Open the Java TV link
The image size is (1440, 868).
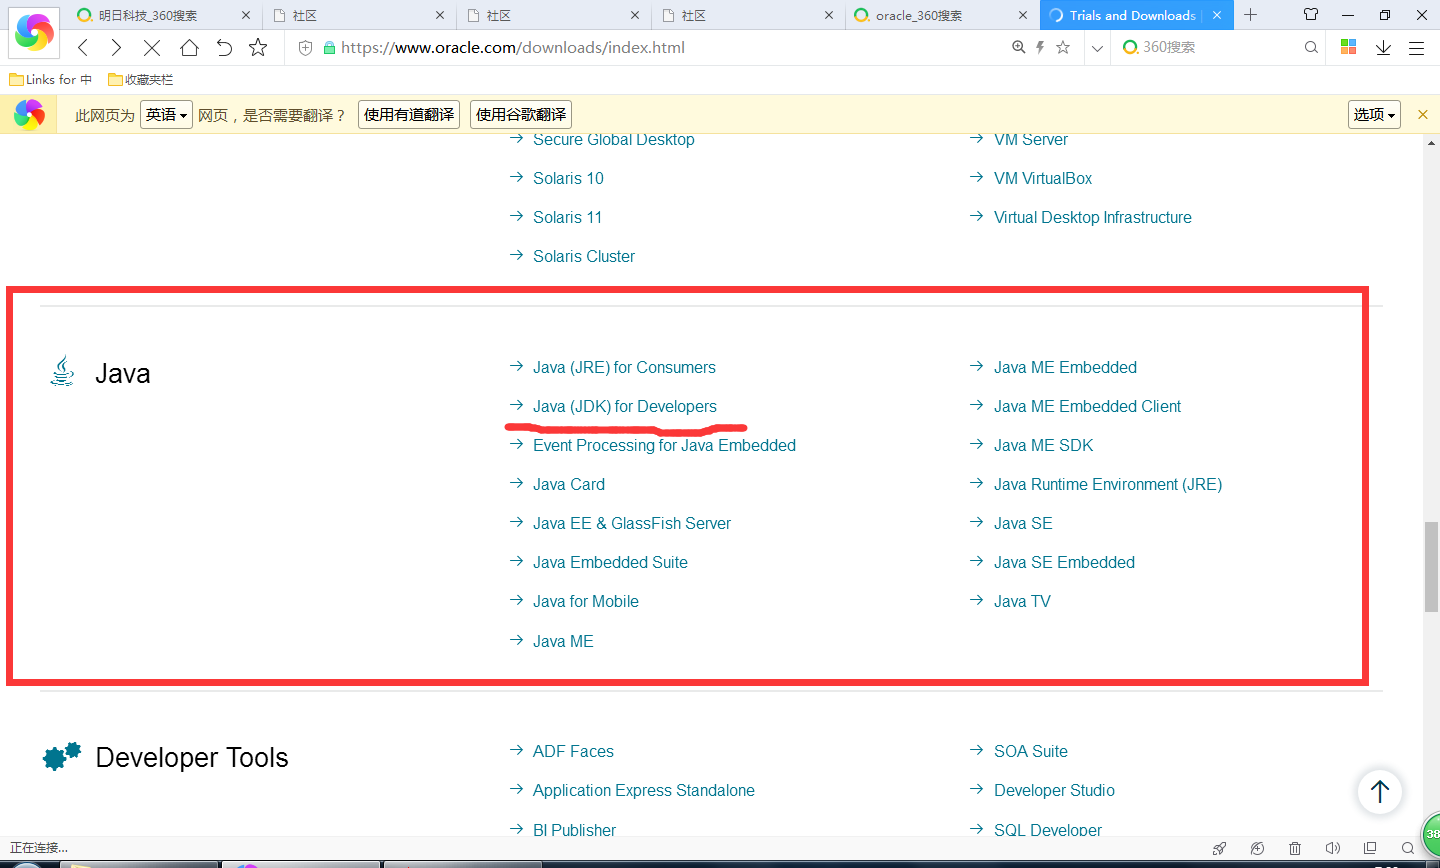1022,601
